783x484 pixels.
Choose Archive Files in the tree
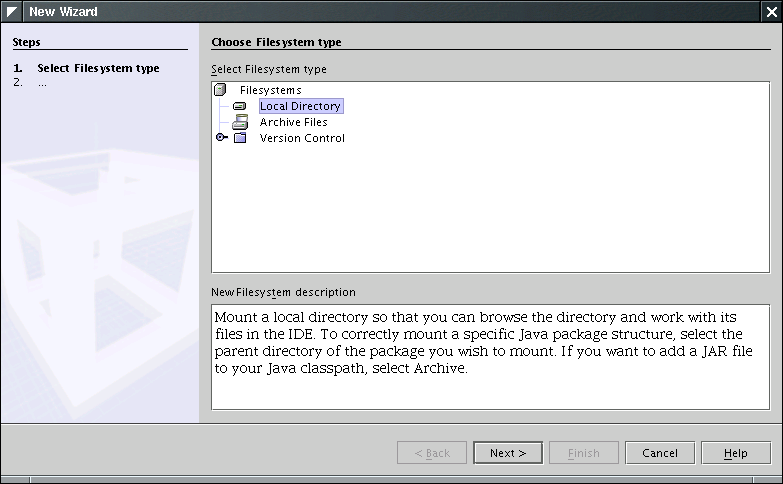click(x=293, y=122)
